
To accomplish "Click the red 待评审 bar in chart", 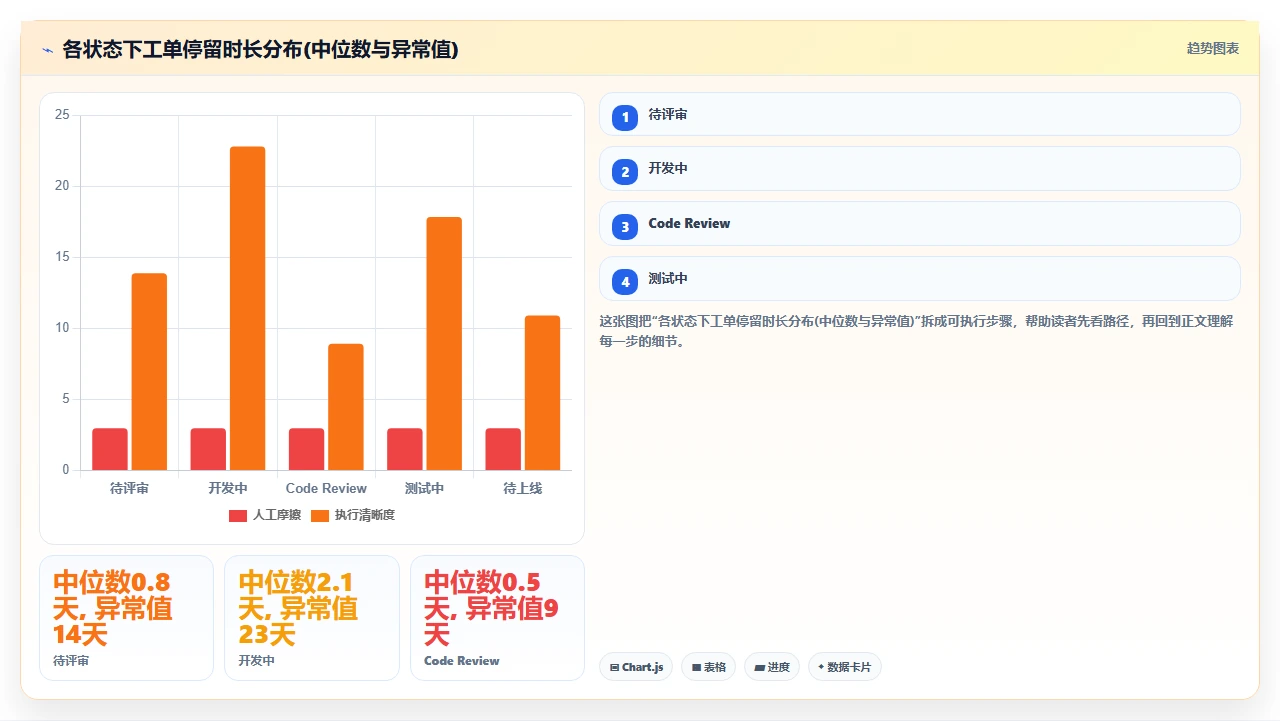I will click(x=110, y=449).
